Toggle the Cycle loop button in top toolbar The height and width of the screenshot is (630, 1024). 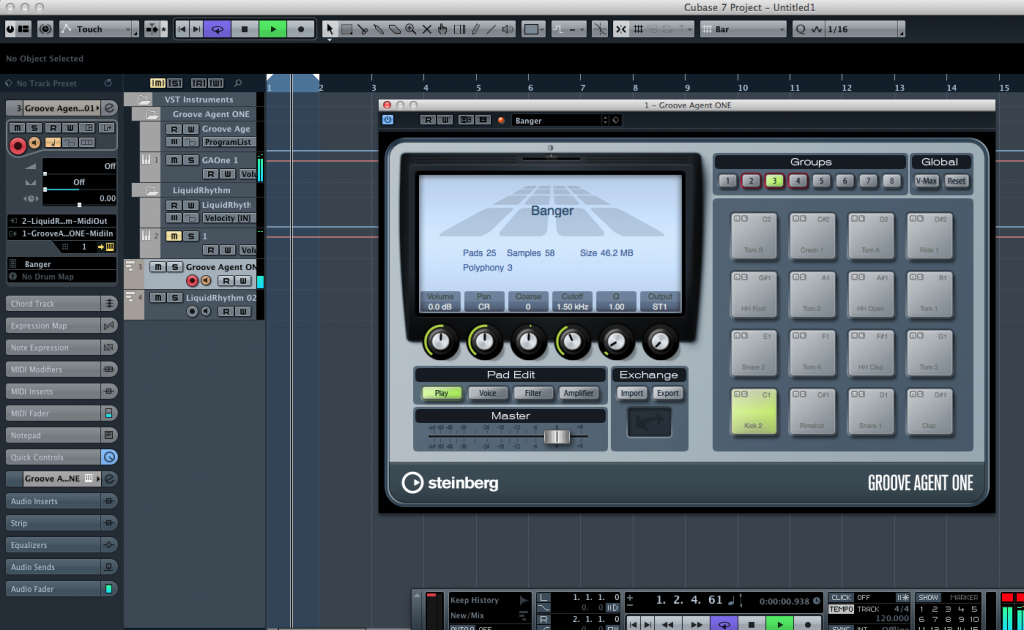click(x=217, y=29)
